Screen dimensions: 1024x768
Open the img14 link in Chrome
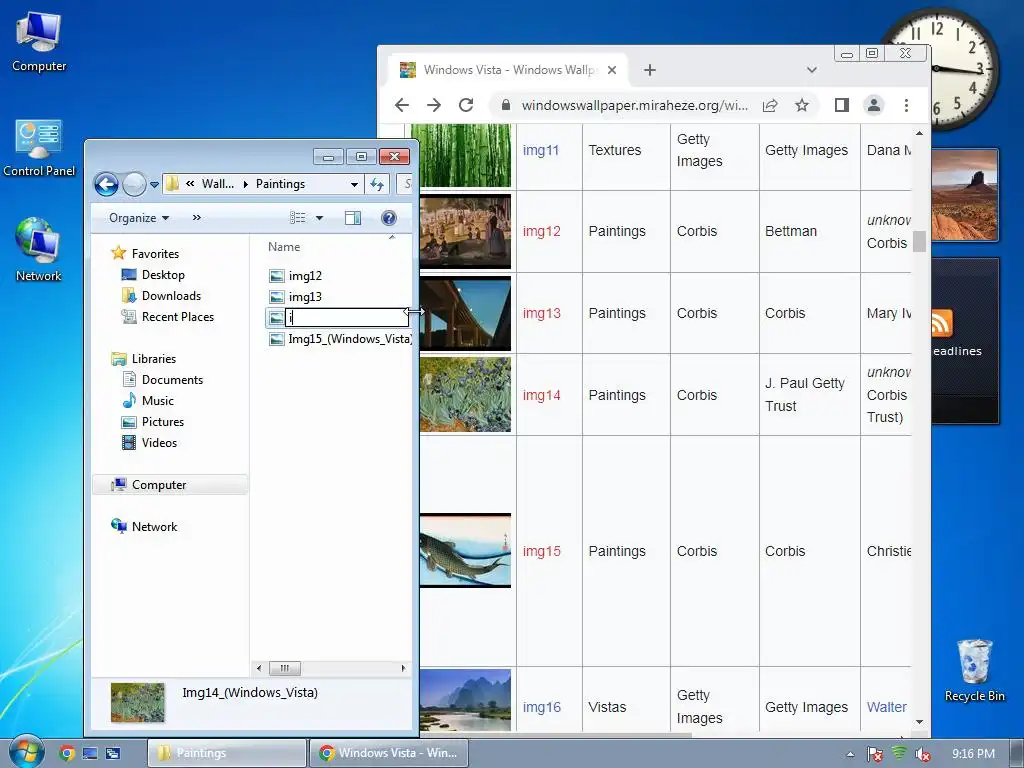pyautogui.click(x=541, y=395)
